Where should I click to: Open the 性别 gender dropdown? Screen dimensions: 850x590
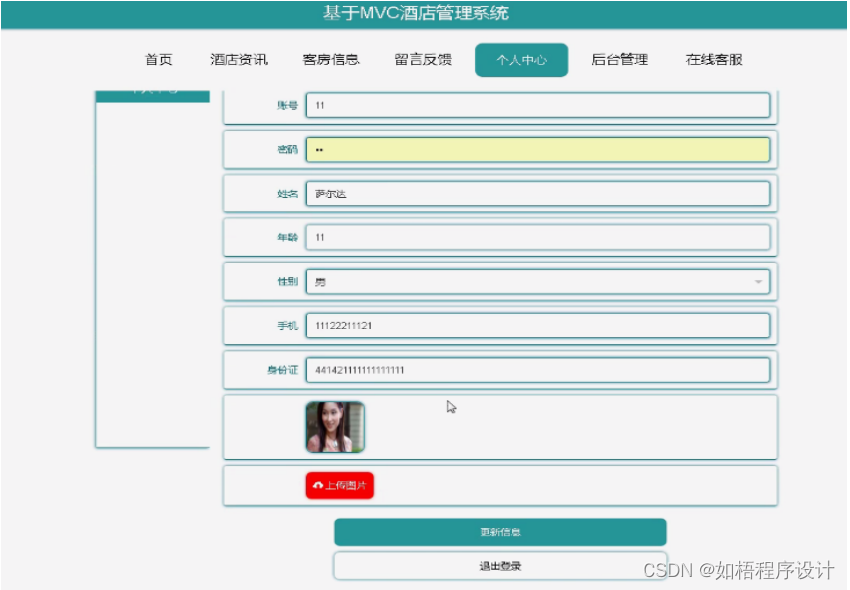(x=540, y=281)
